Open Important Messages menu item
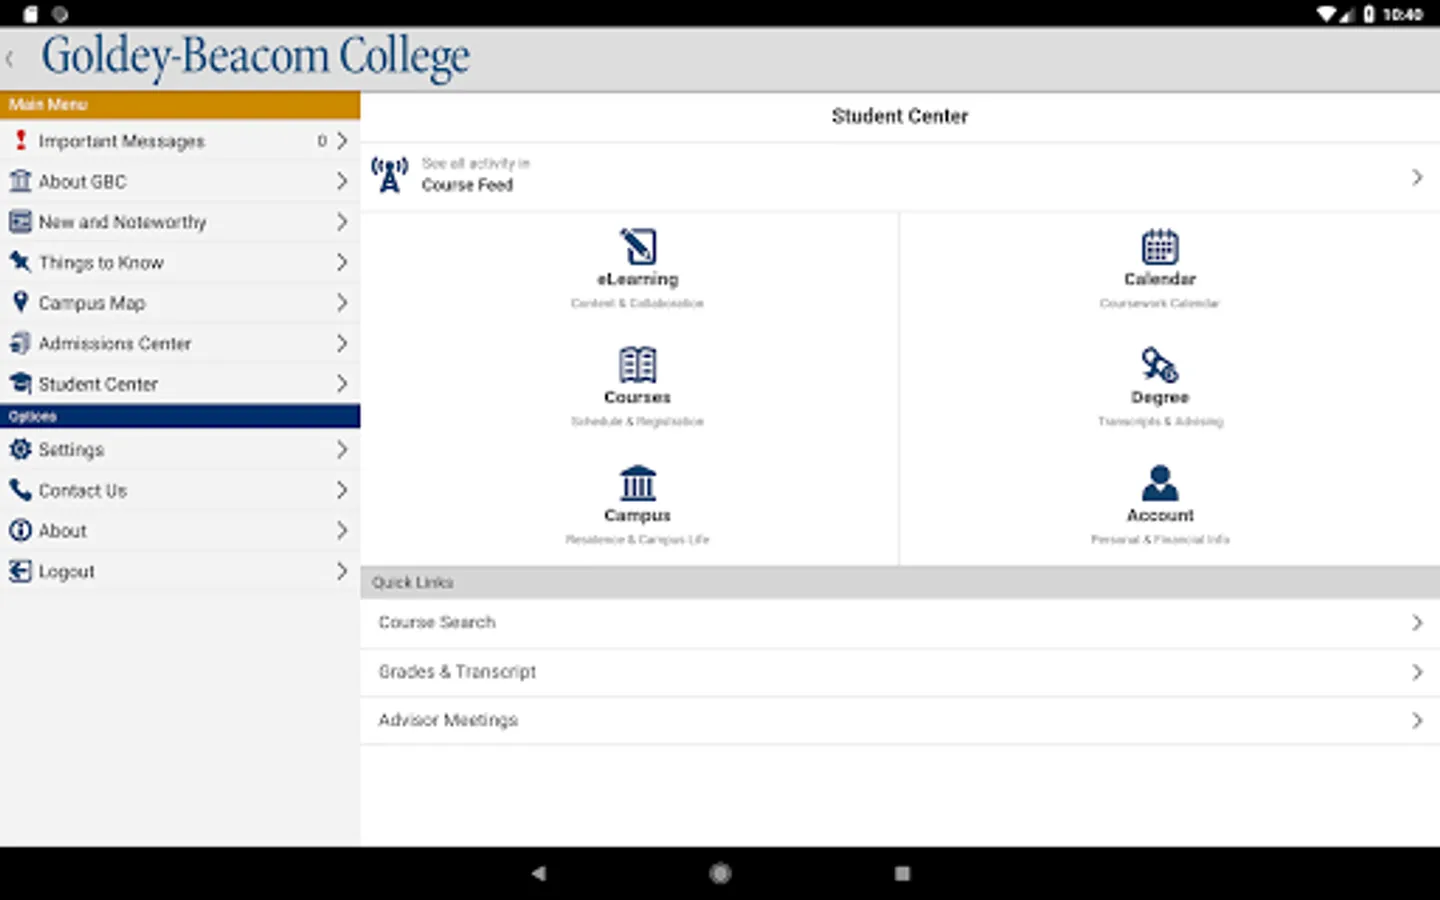This screenshot has height=900, width=1440. pos(180,141)
